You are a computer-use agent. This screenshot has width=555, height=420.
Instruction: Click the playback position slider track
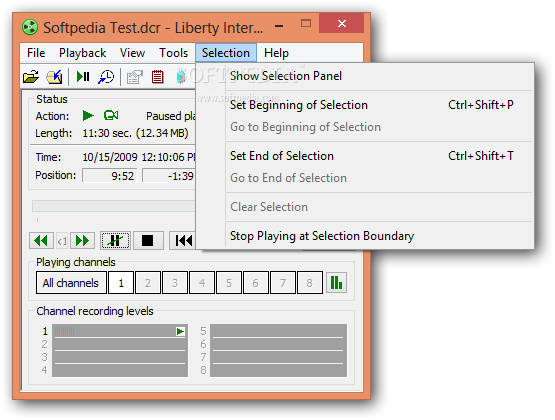pos(114,206)
